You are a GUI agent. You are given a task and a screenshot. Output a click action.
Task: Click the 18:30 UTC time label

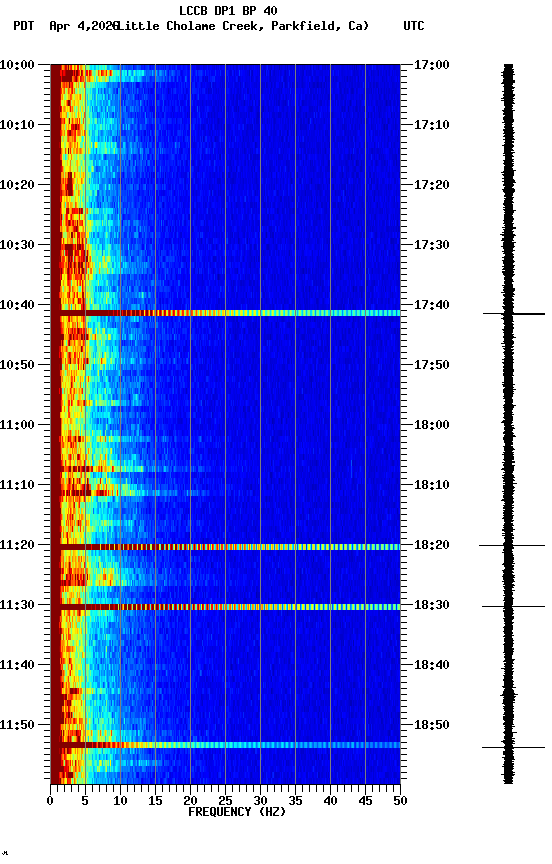[432, 606]
